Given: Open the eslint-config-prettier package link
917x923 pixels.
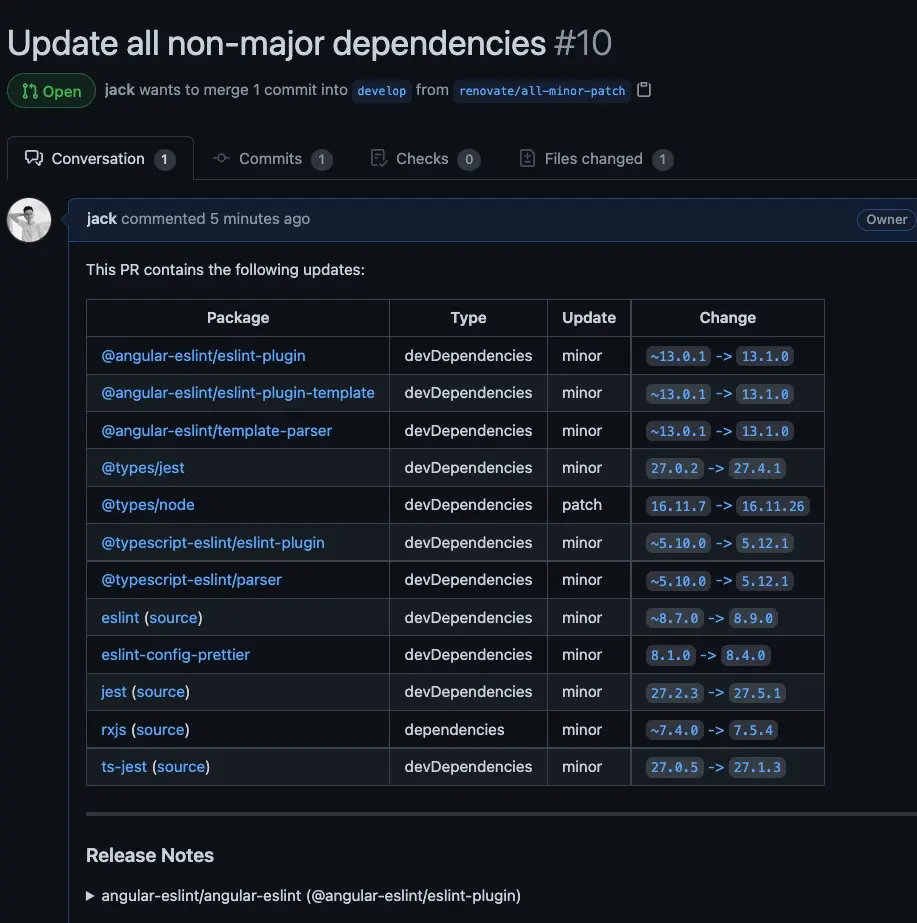Looking at the screenshot, I should (x=175, y=655).
